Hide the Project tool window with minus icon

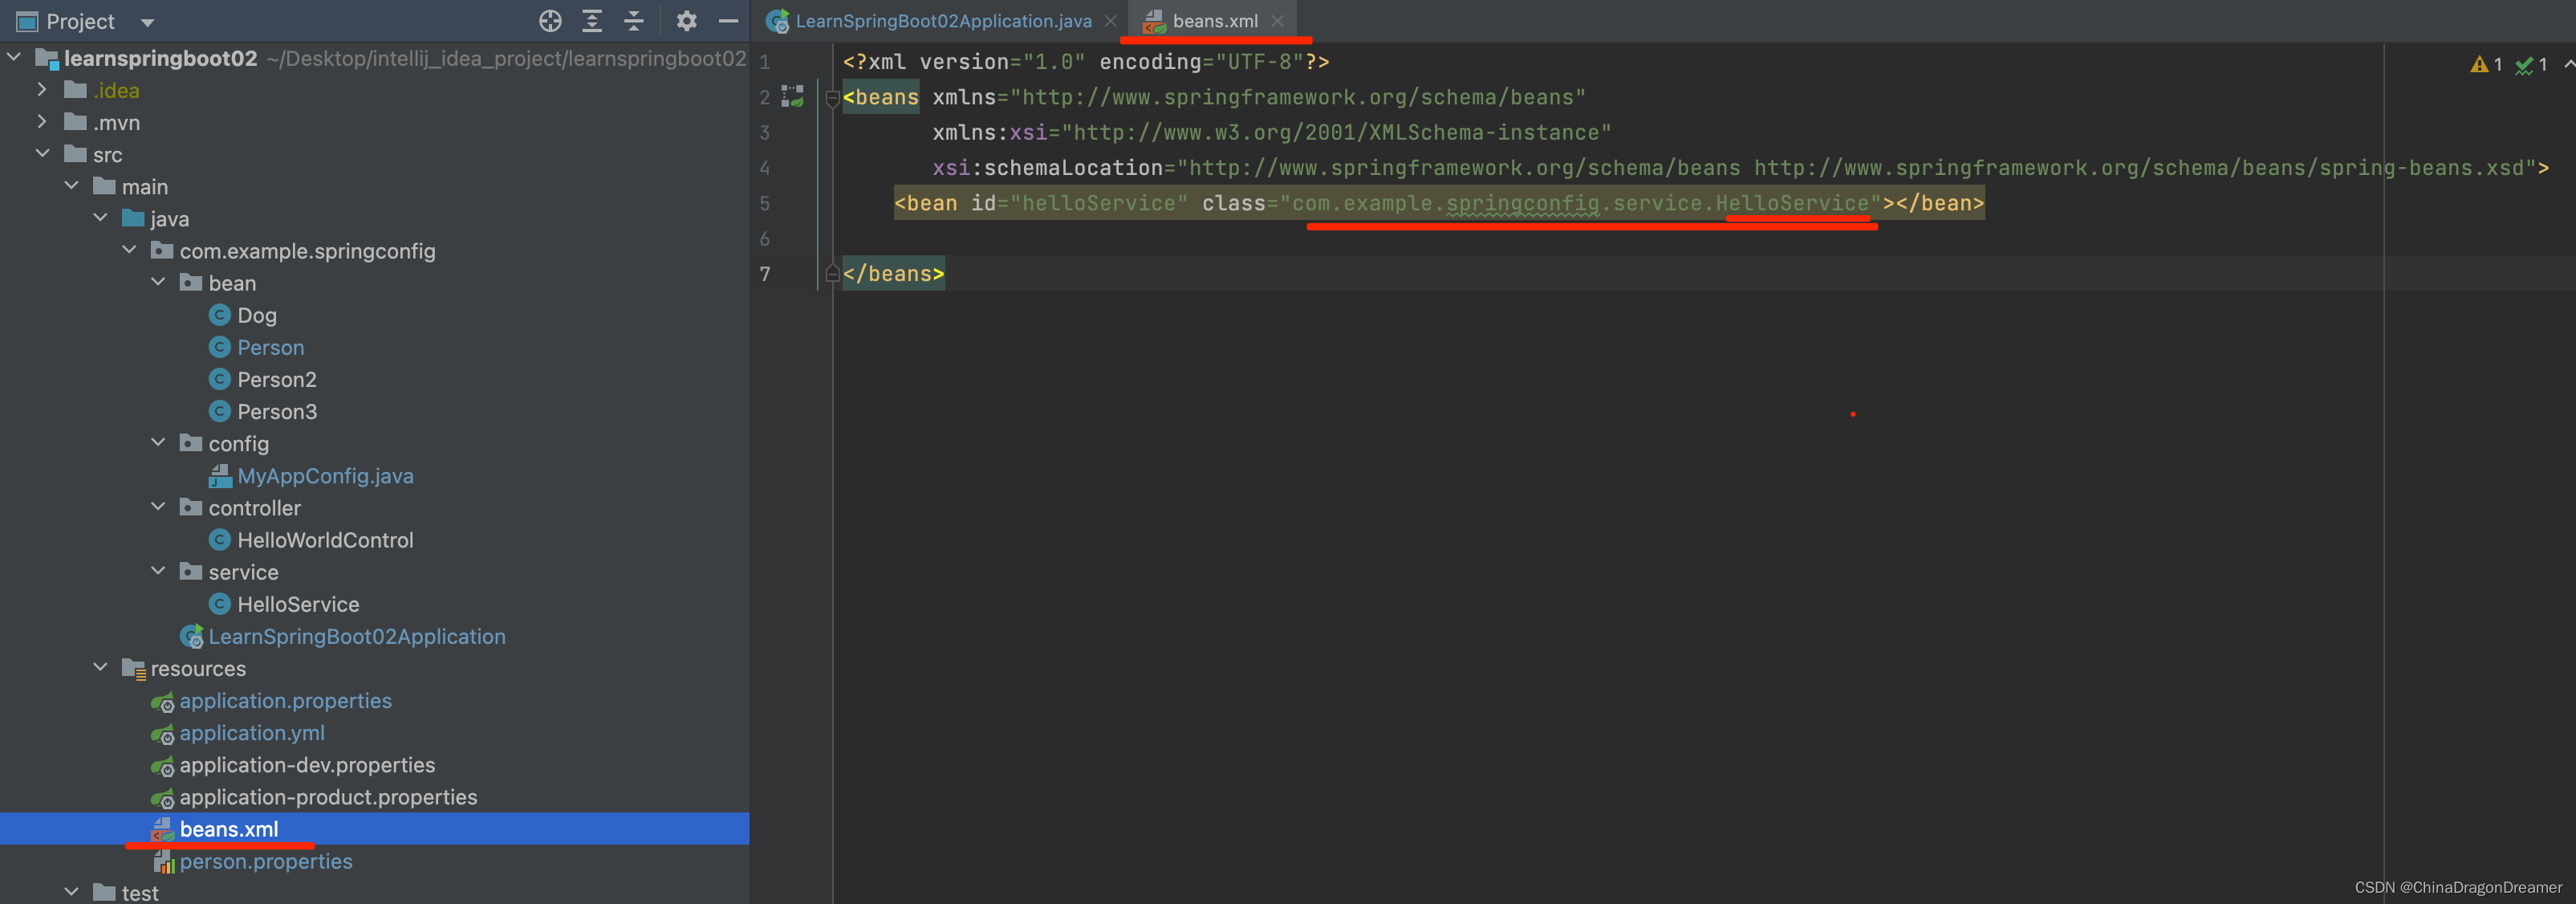(729, 21)
